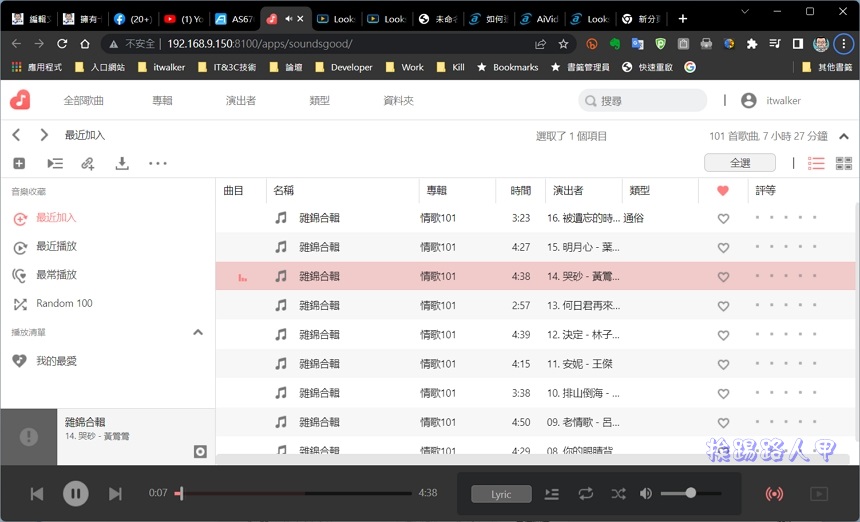Open the Developer bookmarks folder
Image resolution: width=860 pixels, height=522 pixels.
click(x=344, y=67)
